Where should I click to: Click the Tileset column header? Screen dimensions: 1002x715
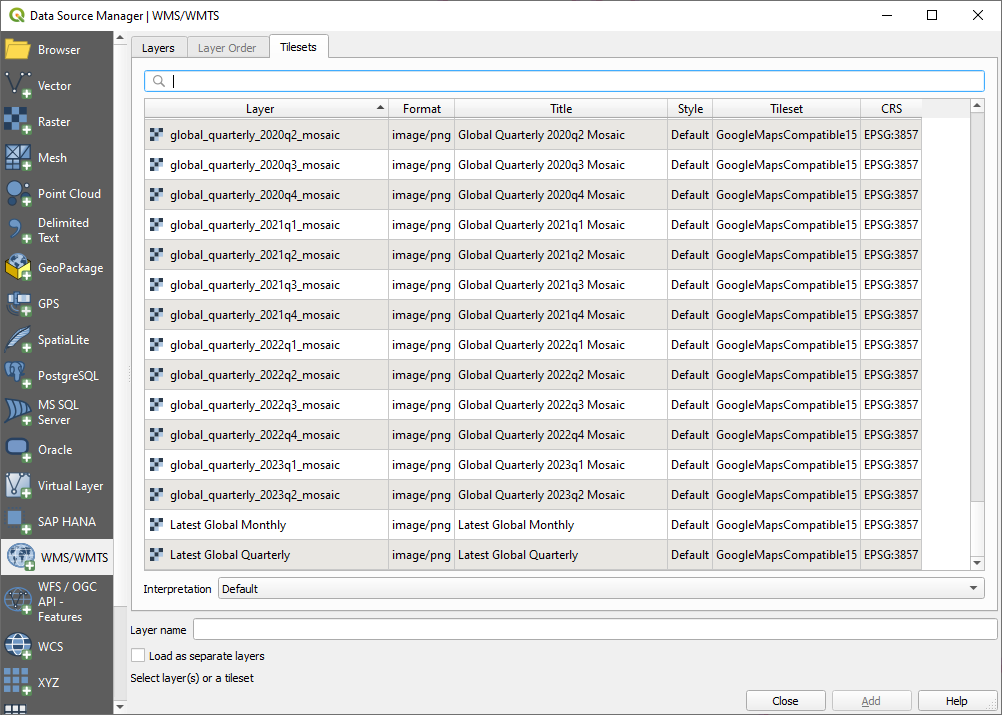tap(787, 109)
